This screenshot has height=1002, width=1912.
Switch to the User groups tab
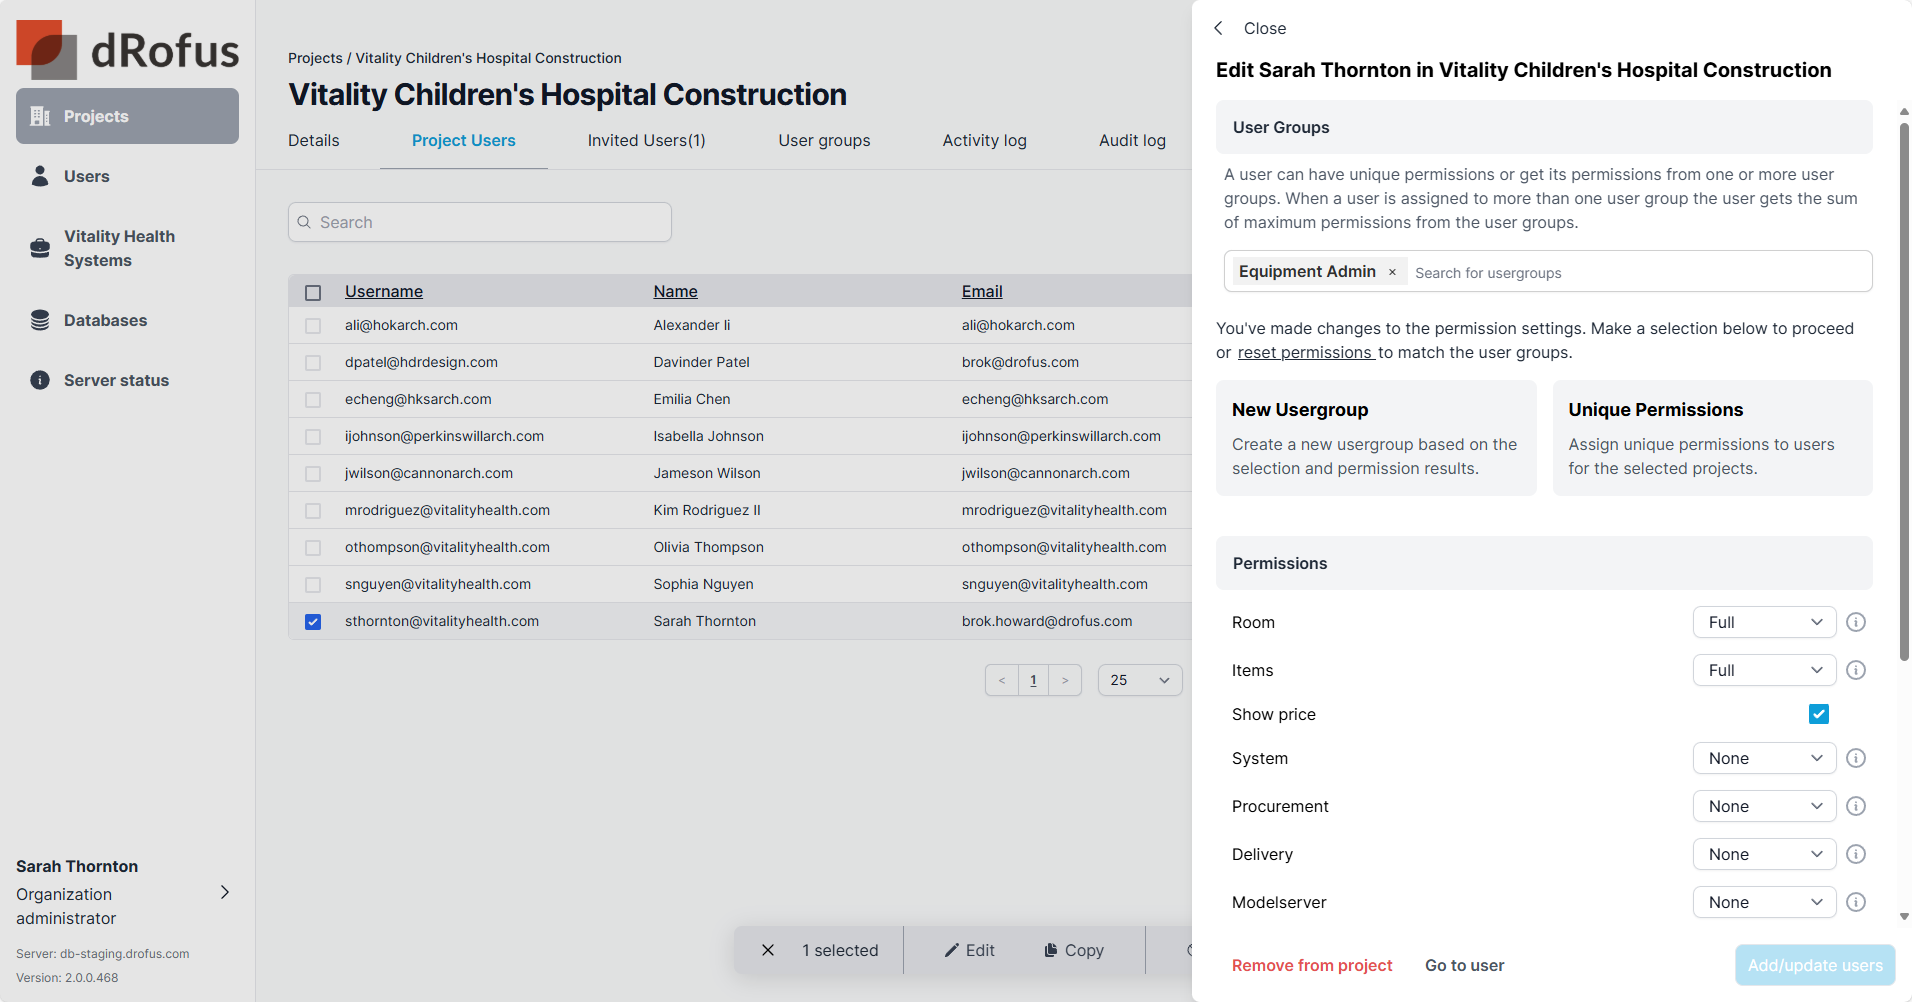[x=824, y=141]
